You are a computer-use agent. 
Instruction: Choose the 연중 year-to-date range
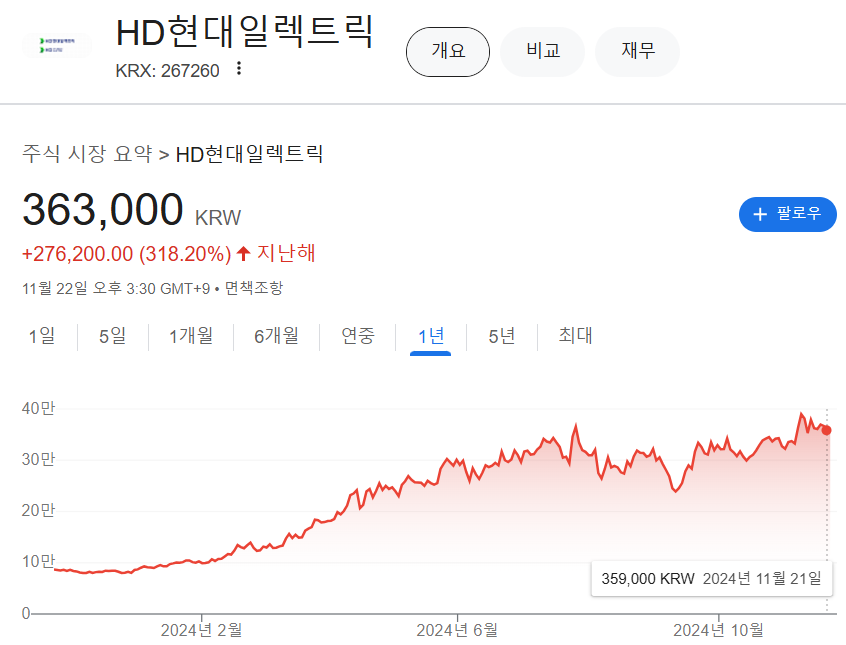pos(358,336)
